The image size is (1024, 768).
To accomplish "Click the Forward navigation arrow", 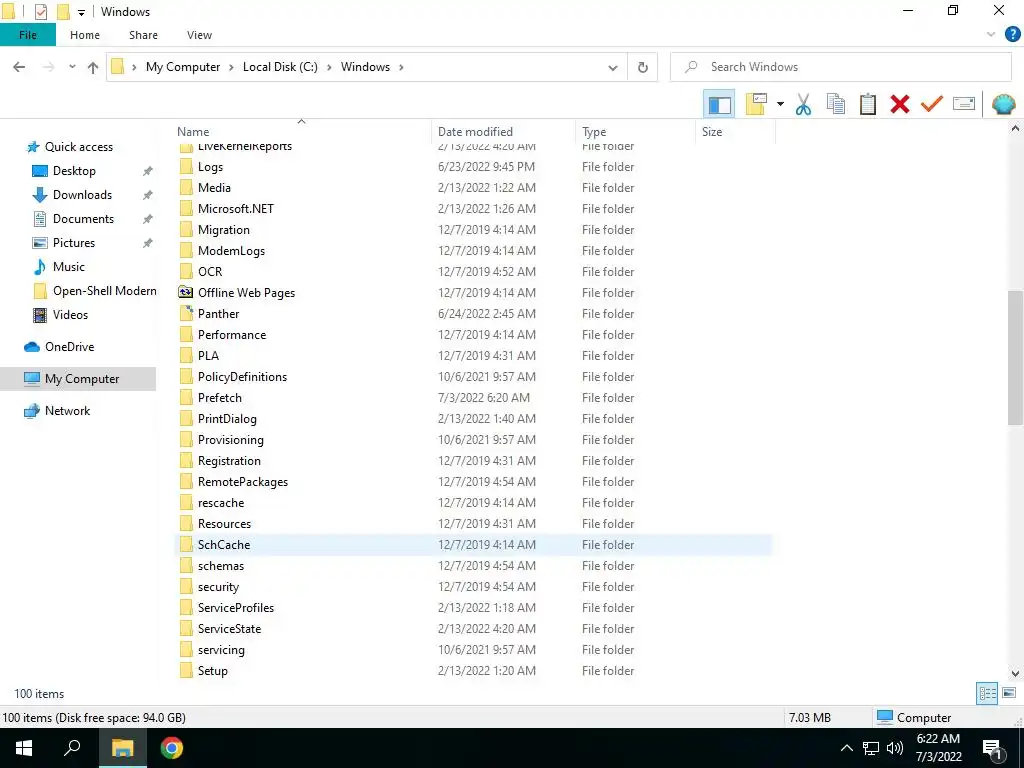I will point(48,67).
